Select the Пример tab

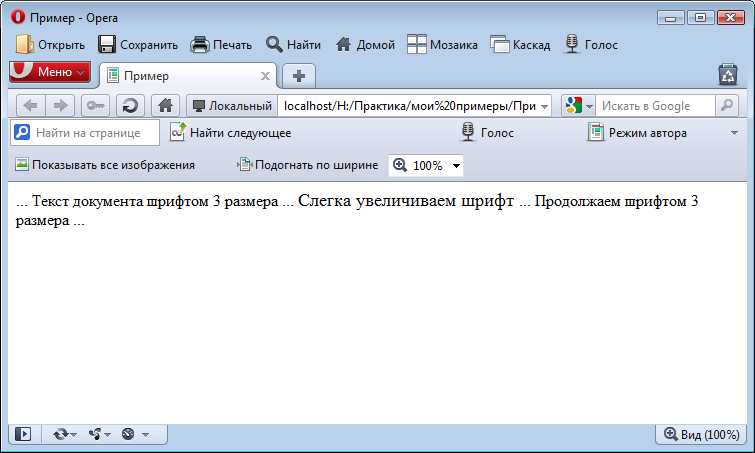188,76
